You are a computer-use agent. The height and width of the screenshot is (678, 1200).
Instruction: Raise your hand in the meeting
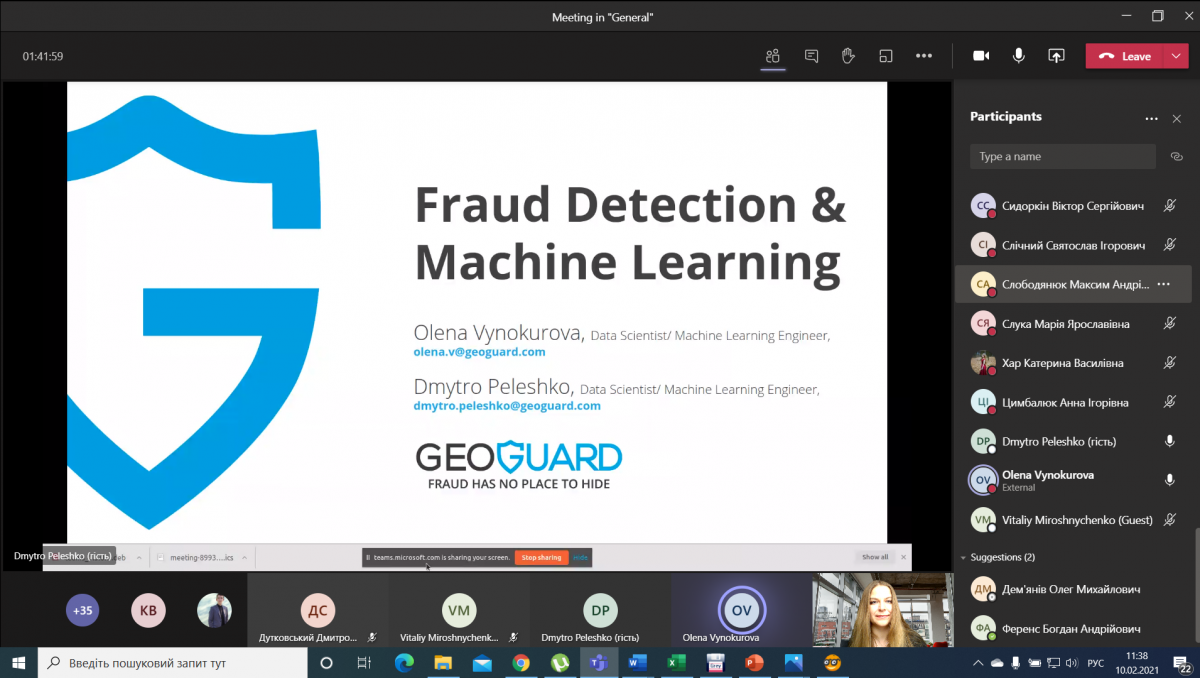848,56
